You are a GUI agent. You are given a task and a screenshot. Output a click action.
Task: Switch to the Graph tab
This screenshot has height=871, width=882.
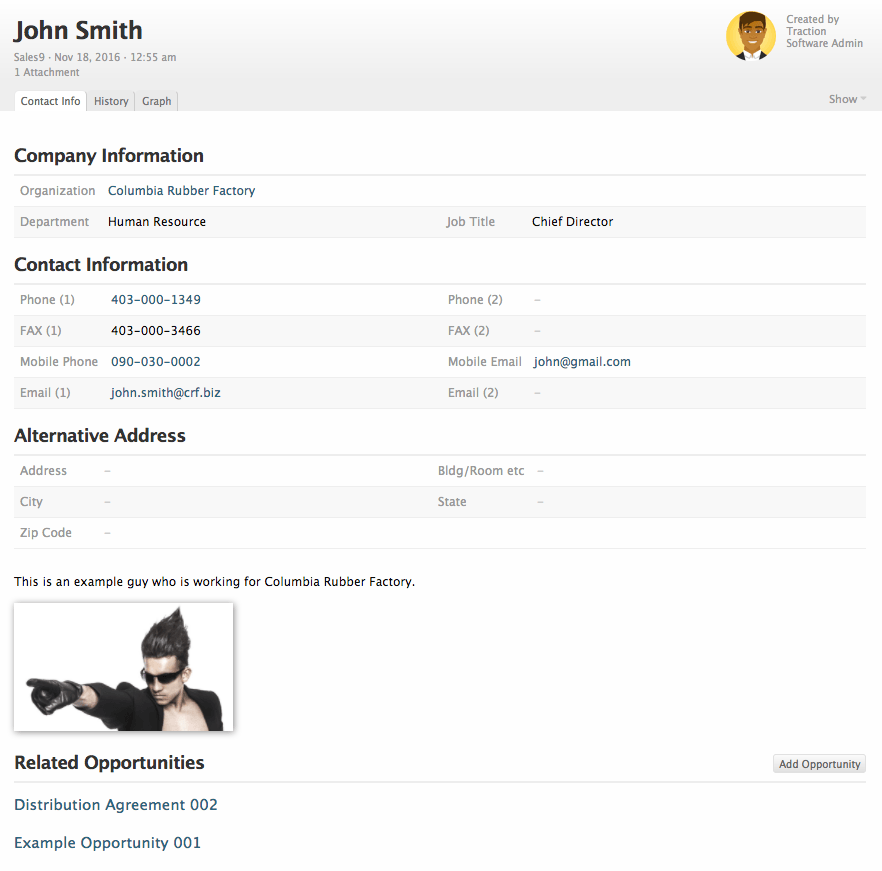coord(156,101)
